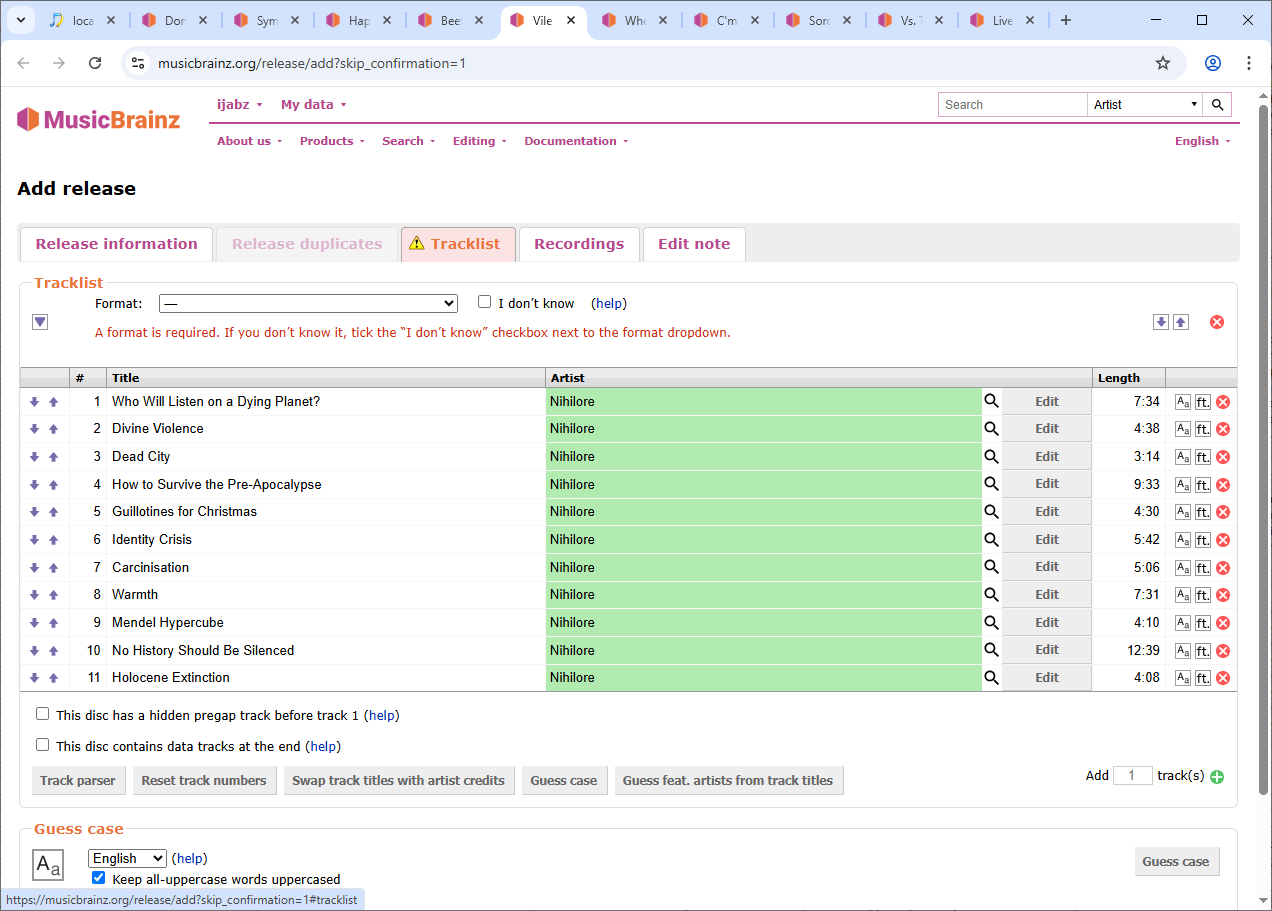Move 'Warmth' track down
This screenshot has width=1272, height=911.
click(x=34, y=595)
